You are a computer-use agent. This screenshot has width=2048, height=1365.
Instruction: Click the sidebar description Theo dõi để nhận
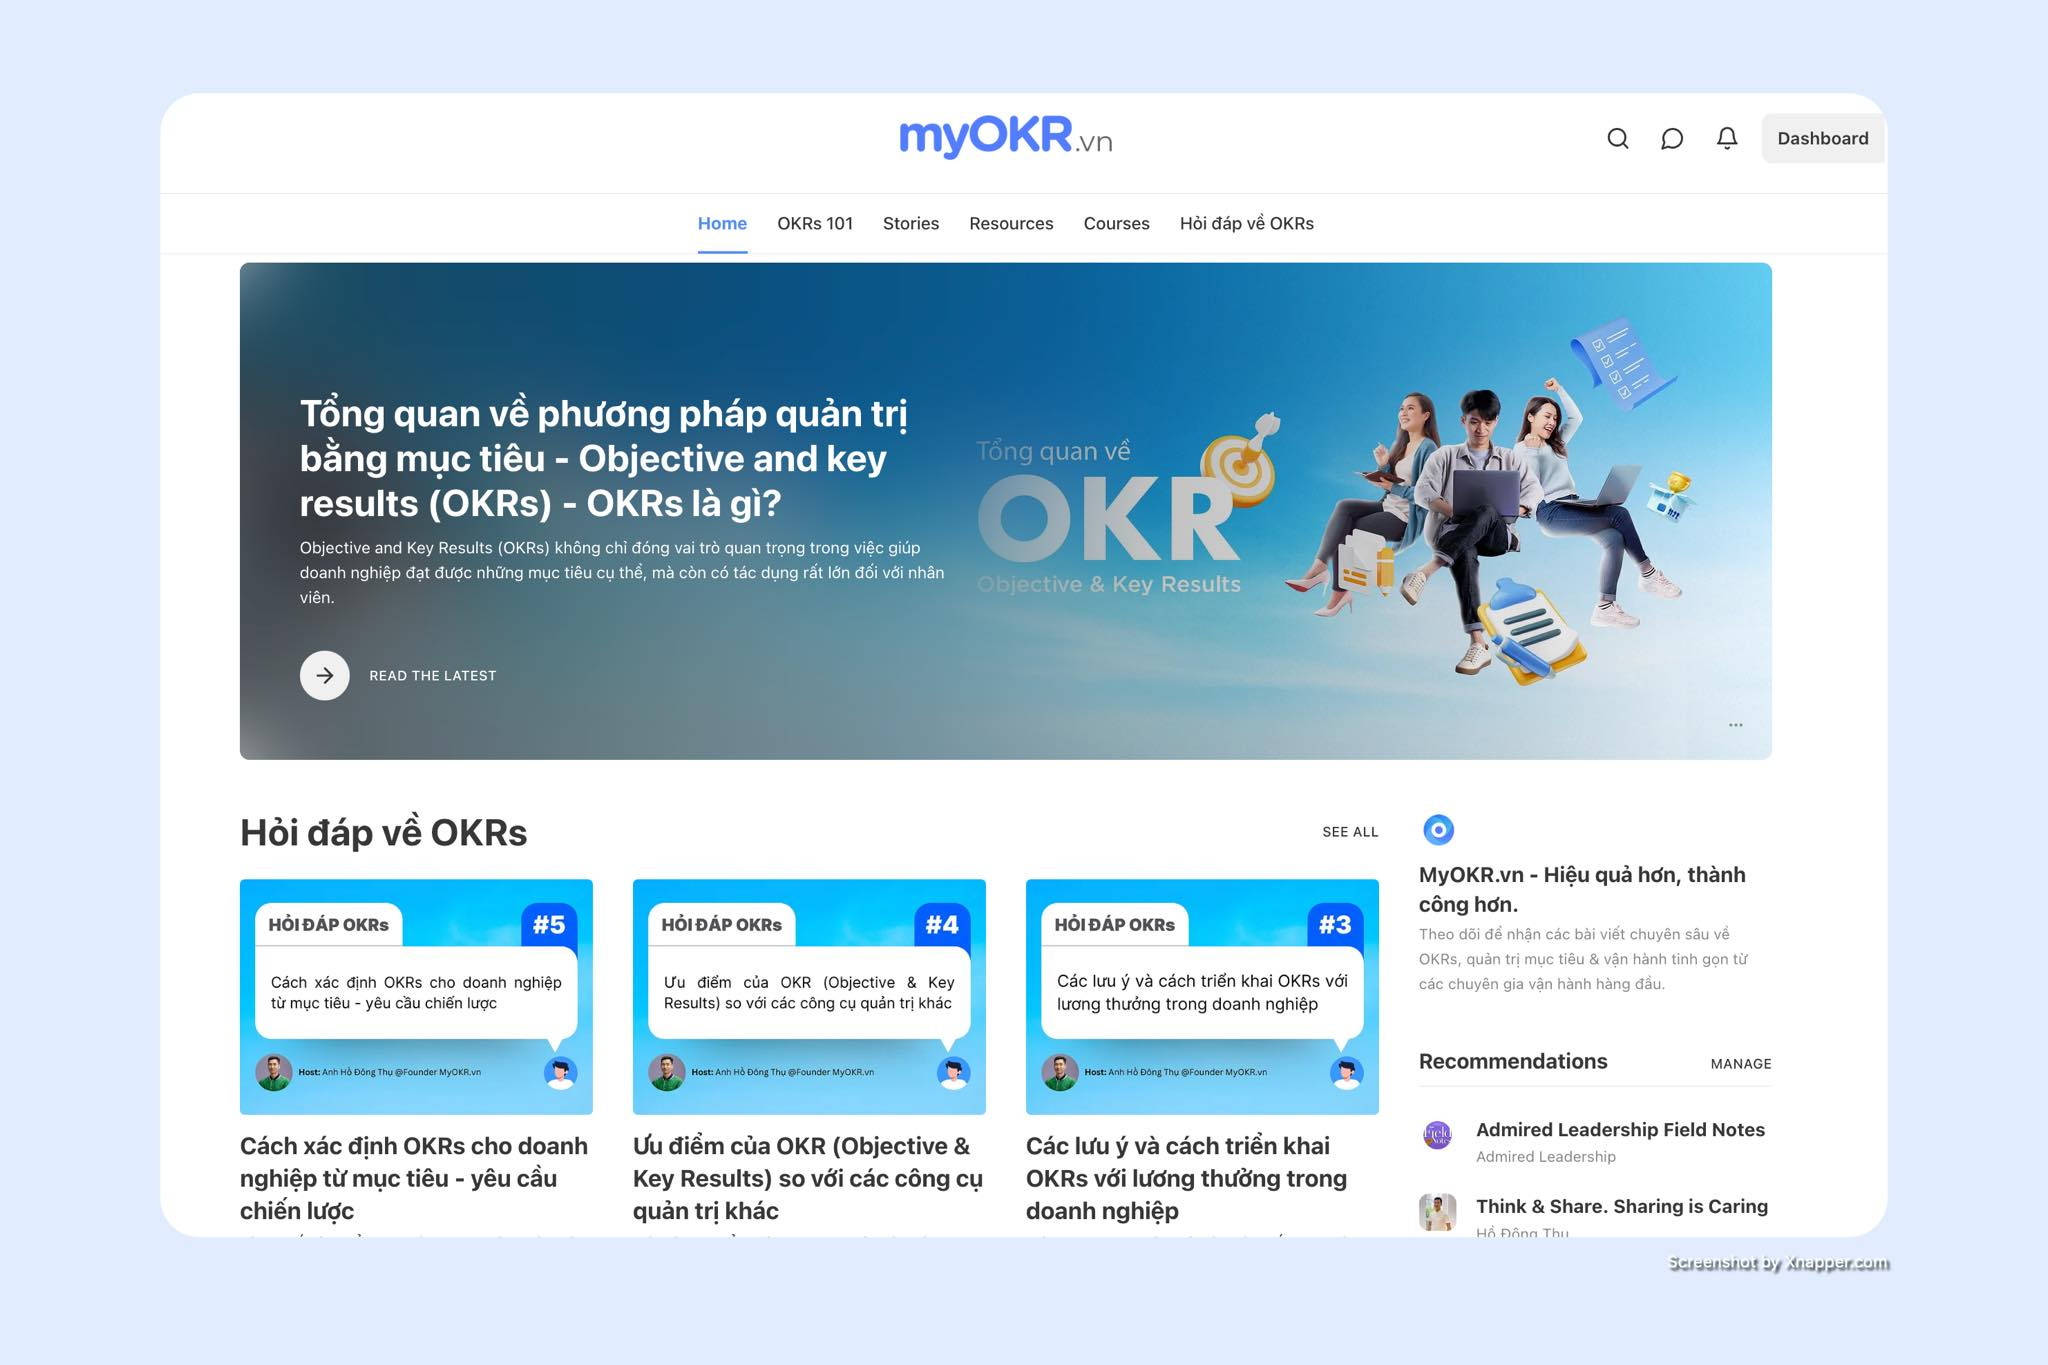point(1584,959)
